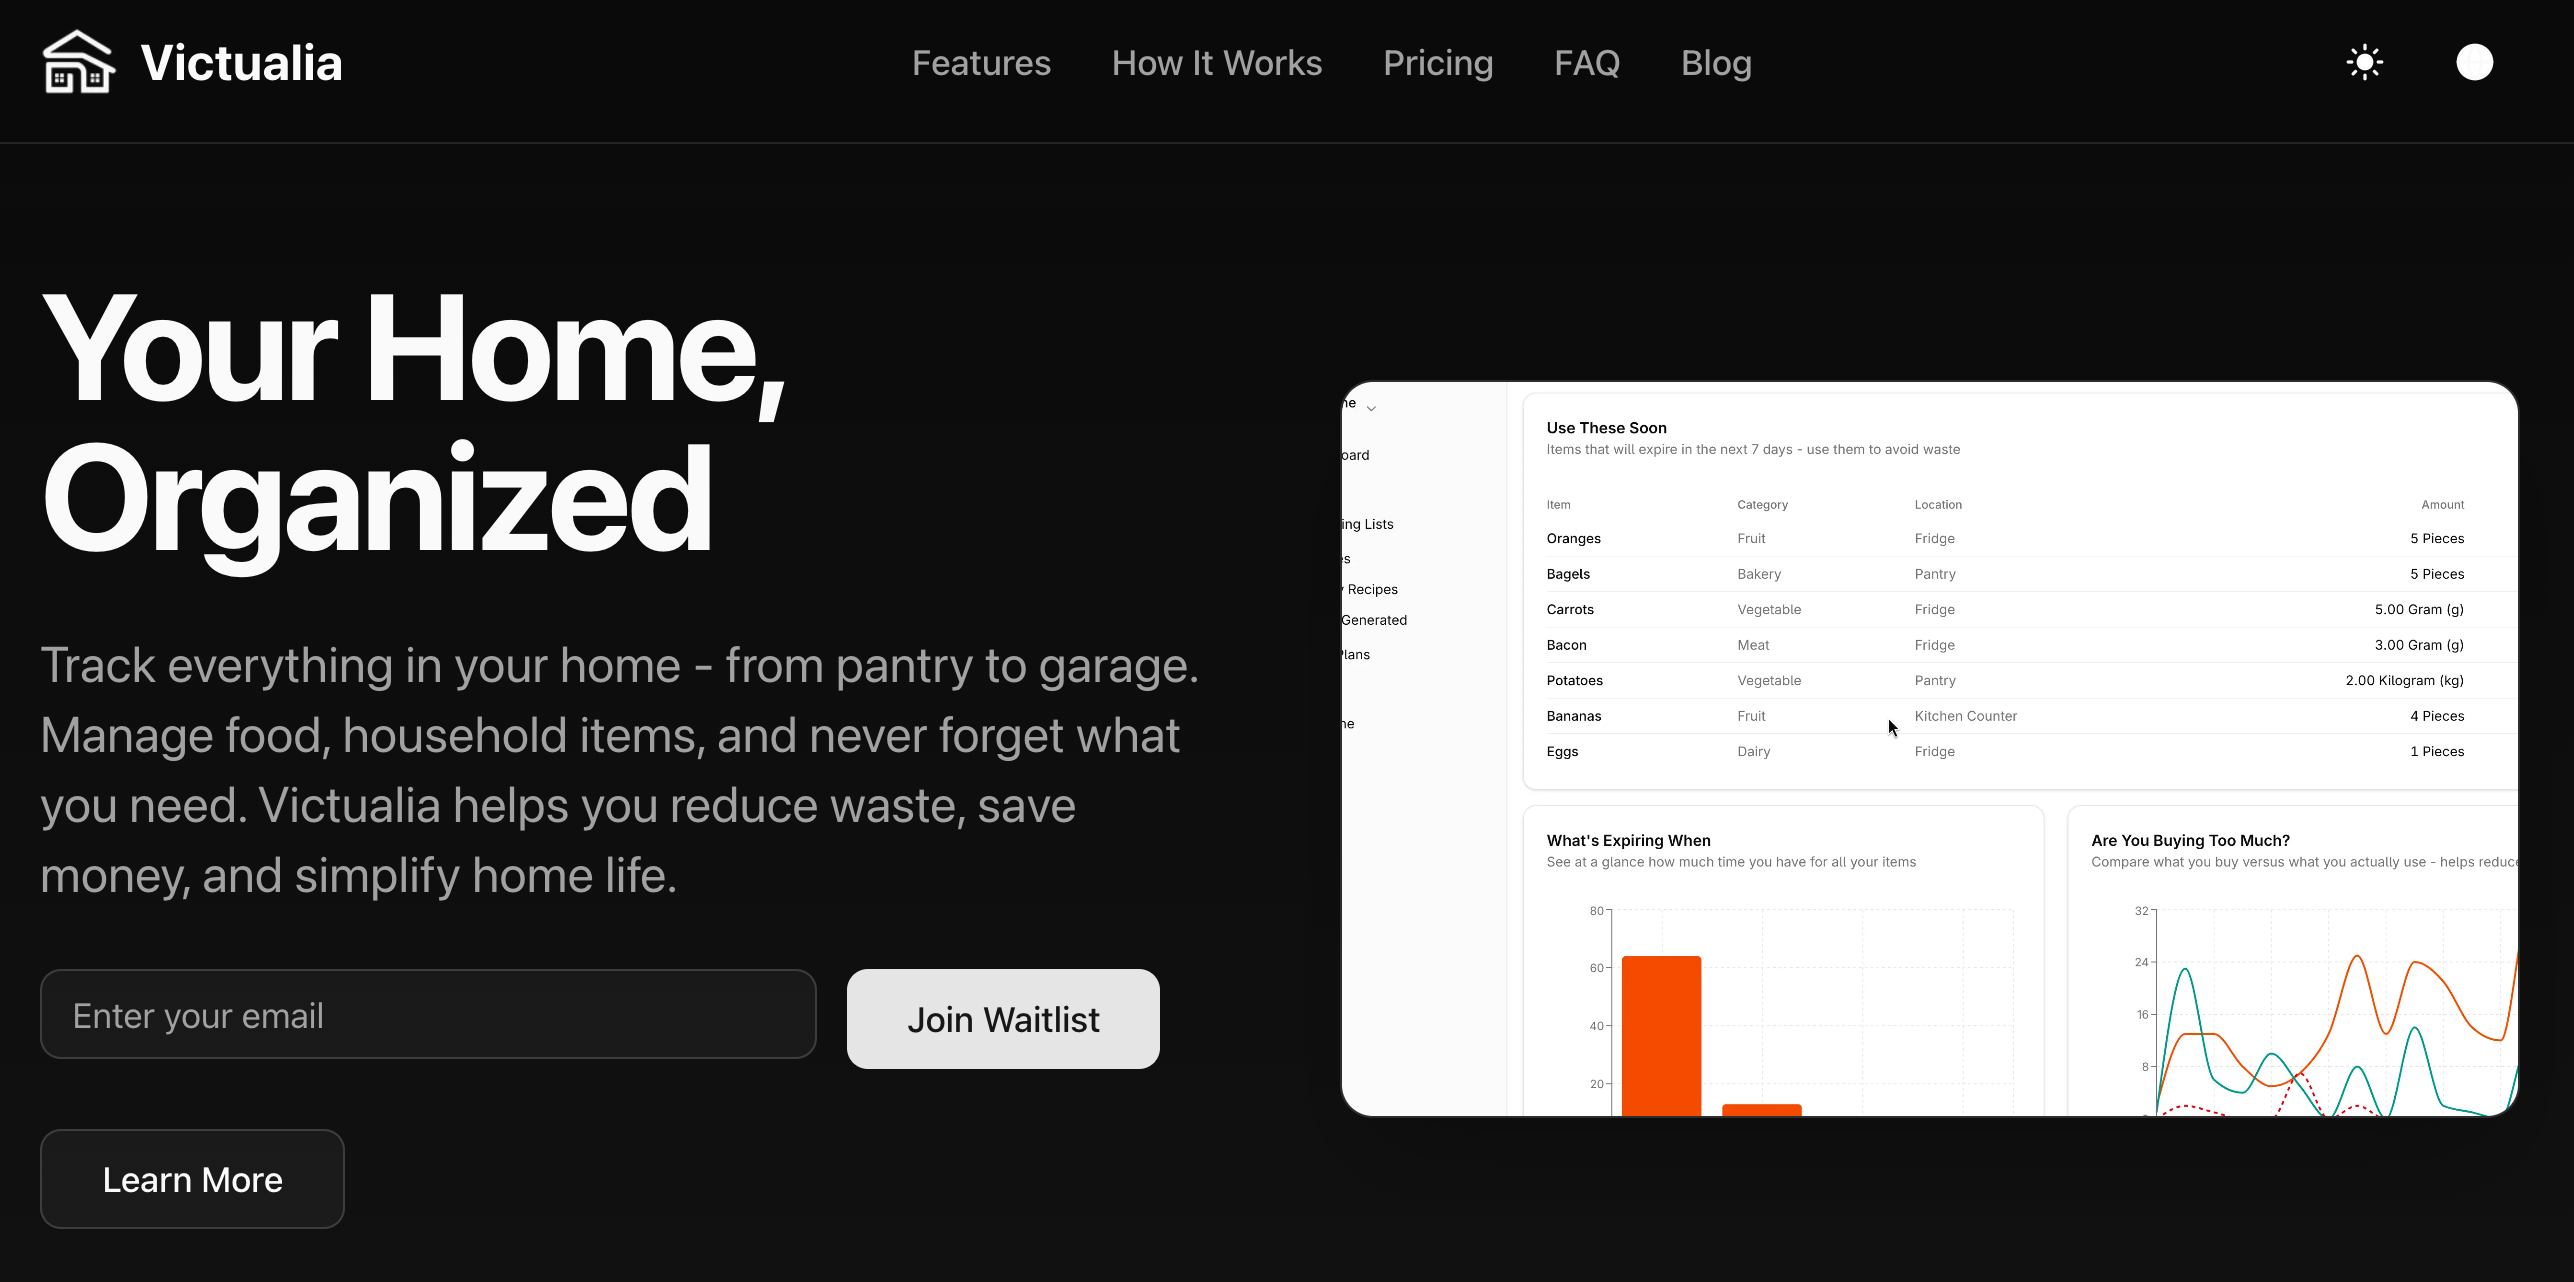Image resolution: width=2574 pixels, height=1282 pixels.
Task: Open the globe language selector icon
Action: click(x=2474, y=62)
